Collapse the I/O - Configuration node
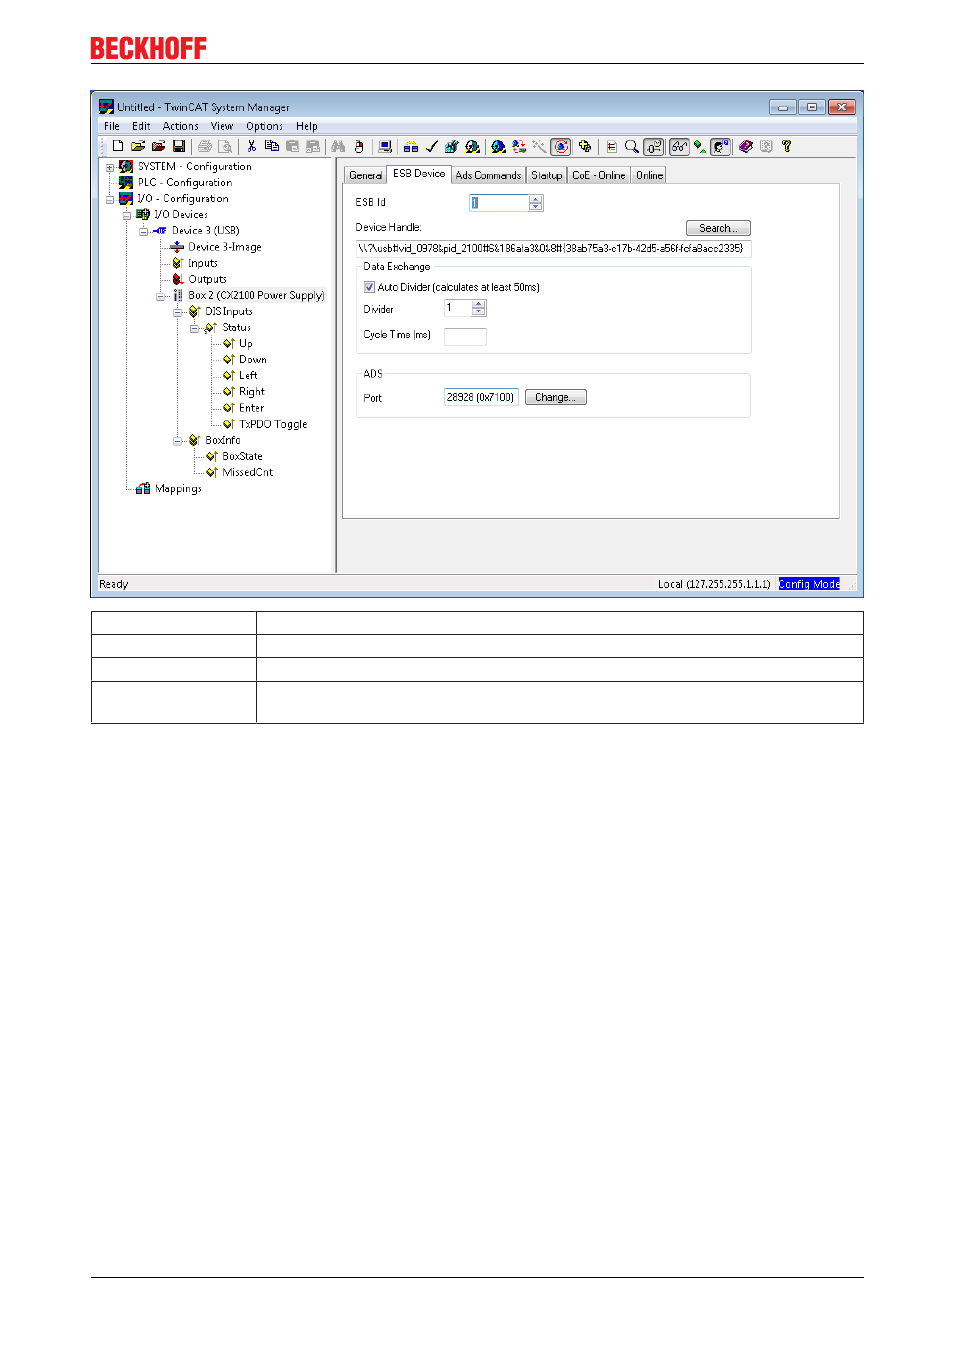 pos(110,199)
